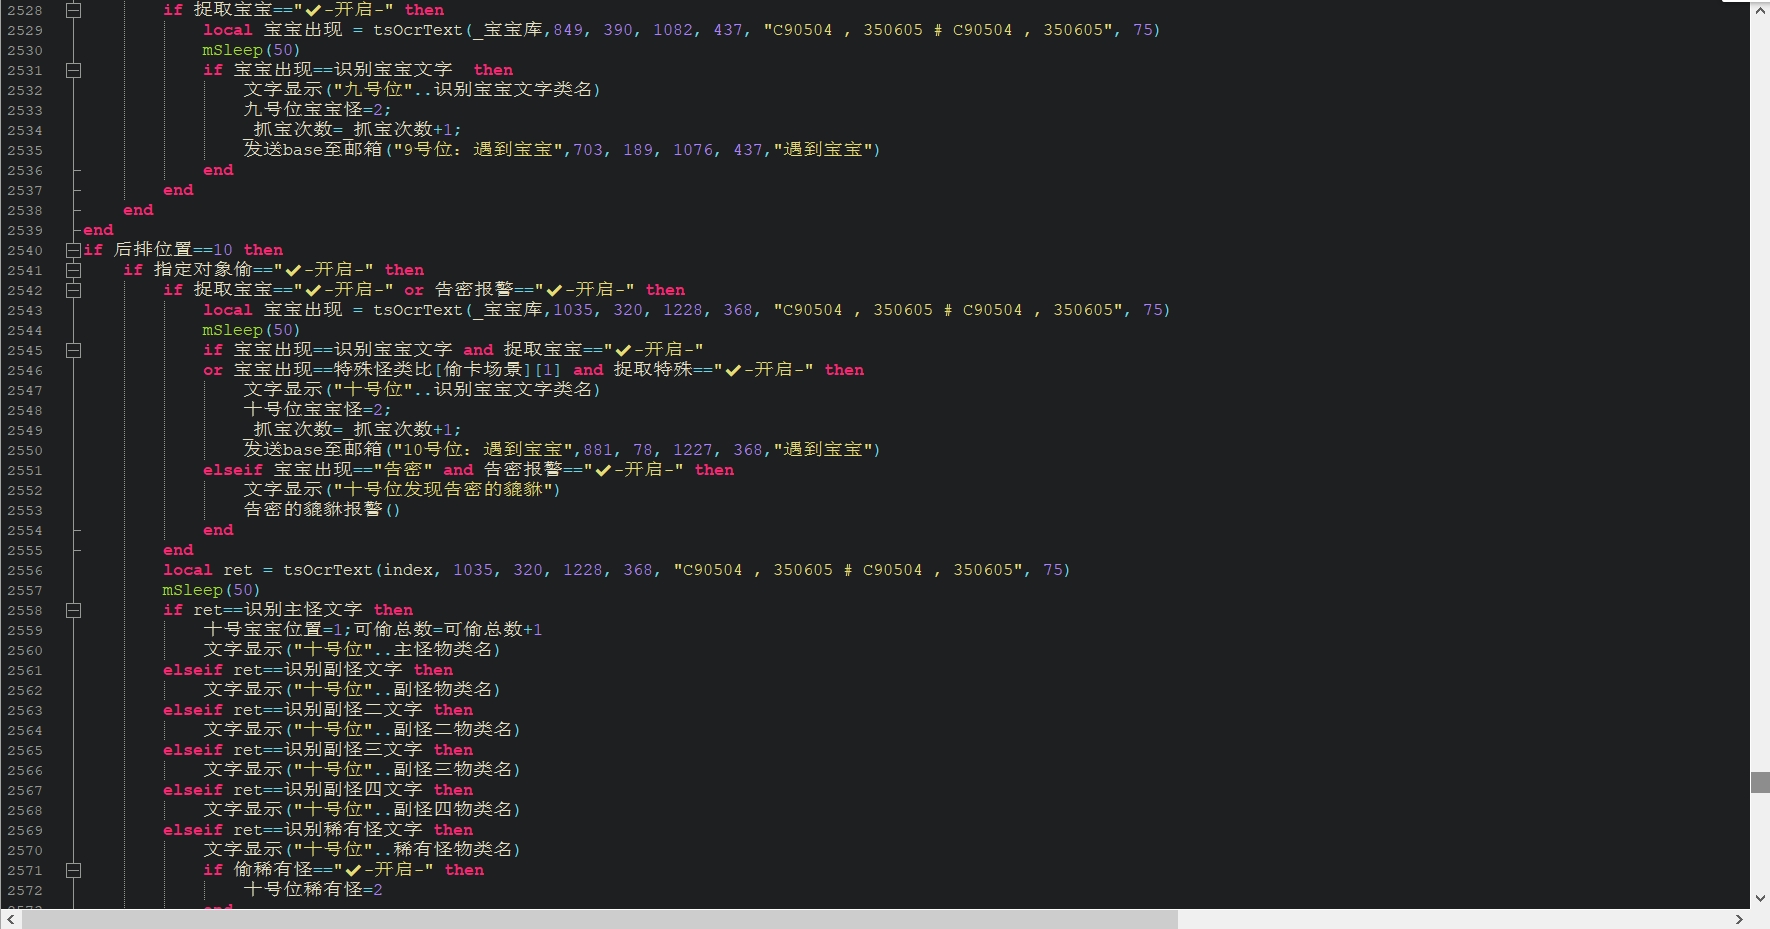Click '十号位宝宝怪=2;' on line 2548
This screenshot has width=1770, height=929.
[317, 410]
